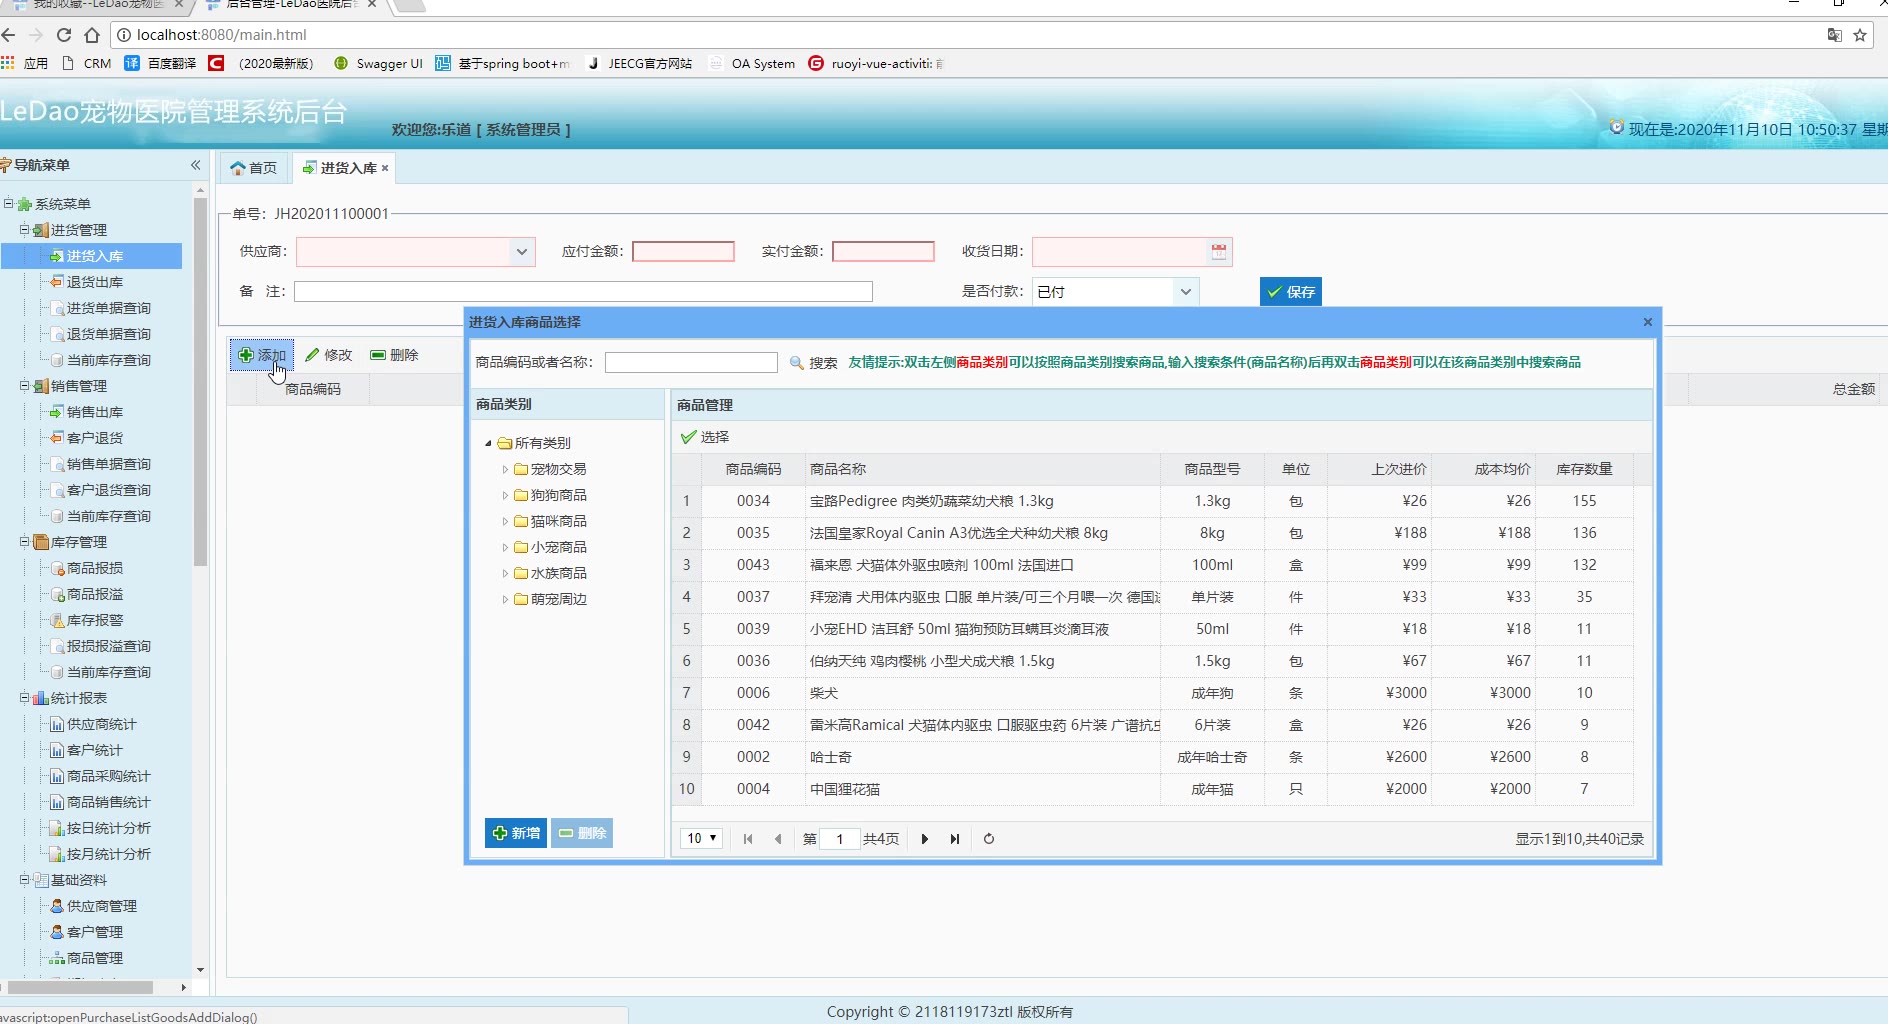This screenshot has height=1024, width=1888.
Task: Collapse the 所有类别 tree root
Action: tap(489, 443)
